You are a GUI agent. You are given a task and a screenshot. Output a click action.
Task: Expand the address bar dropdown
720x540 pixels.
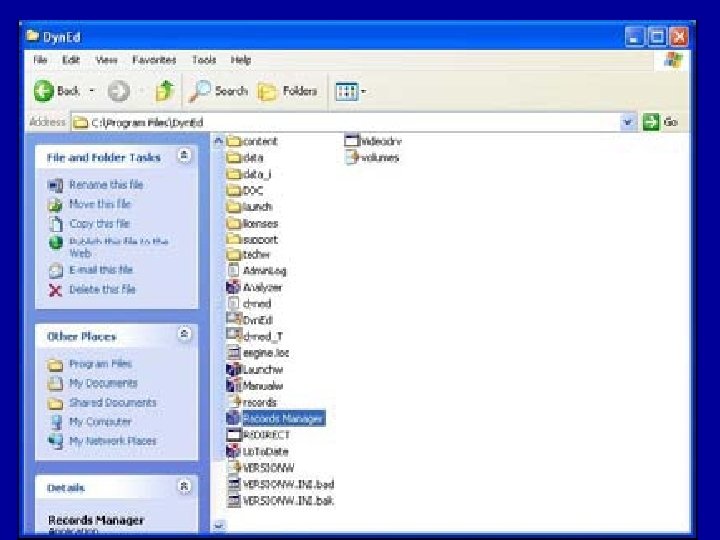tap(628, 122)
